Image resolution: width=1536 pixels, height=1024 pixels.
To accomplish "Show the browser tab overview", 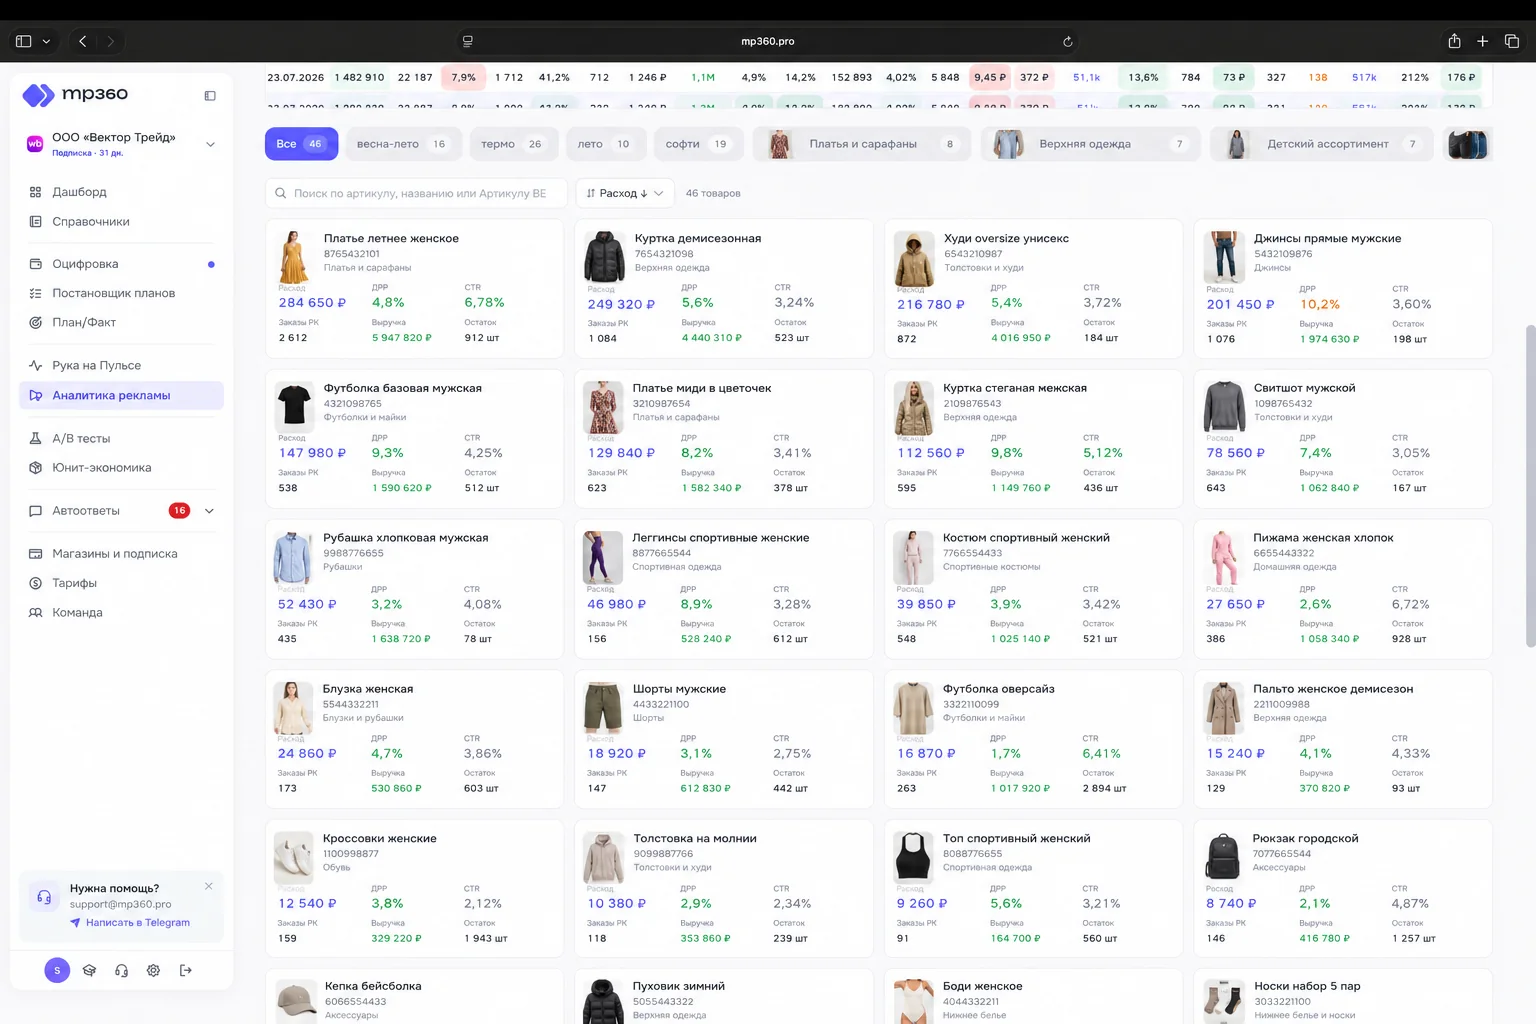I will coord(1512,41).
